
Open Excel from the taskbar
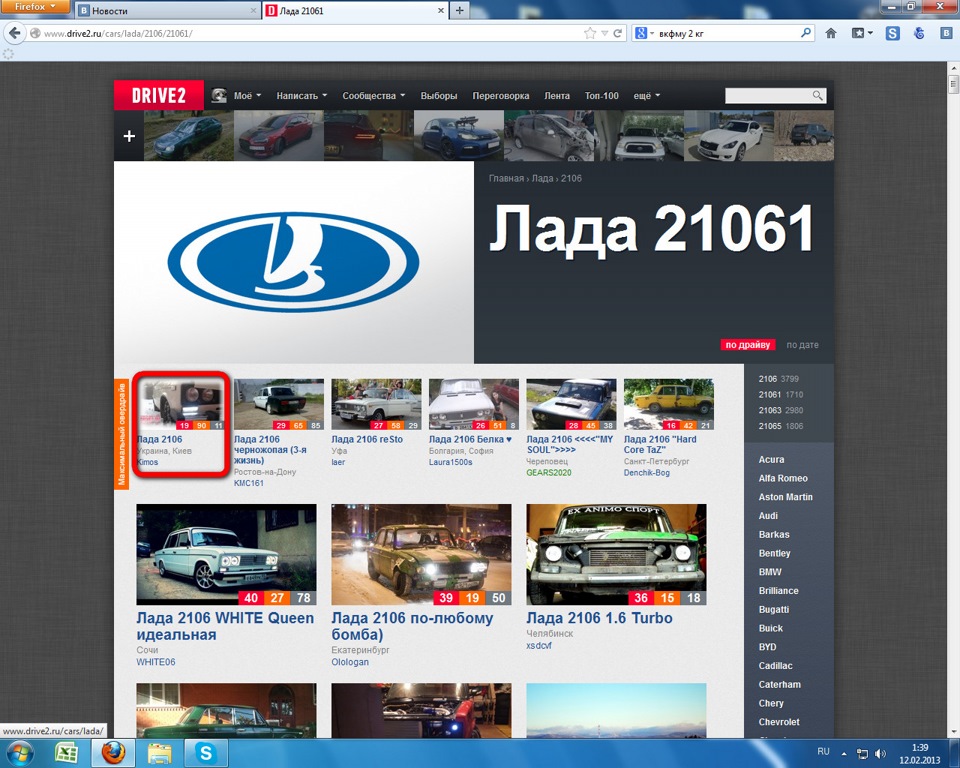(66, 753)
